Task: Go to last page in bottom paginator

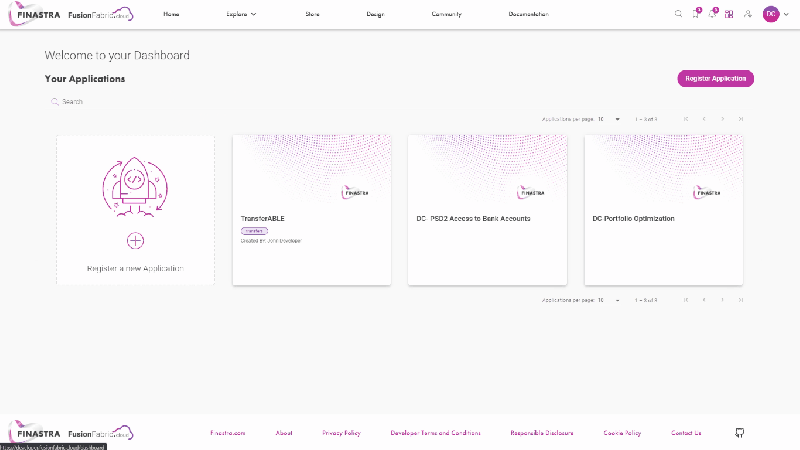Action: [741, 300]
